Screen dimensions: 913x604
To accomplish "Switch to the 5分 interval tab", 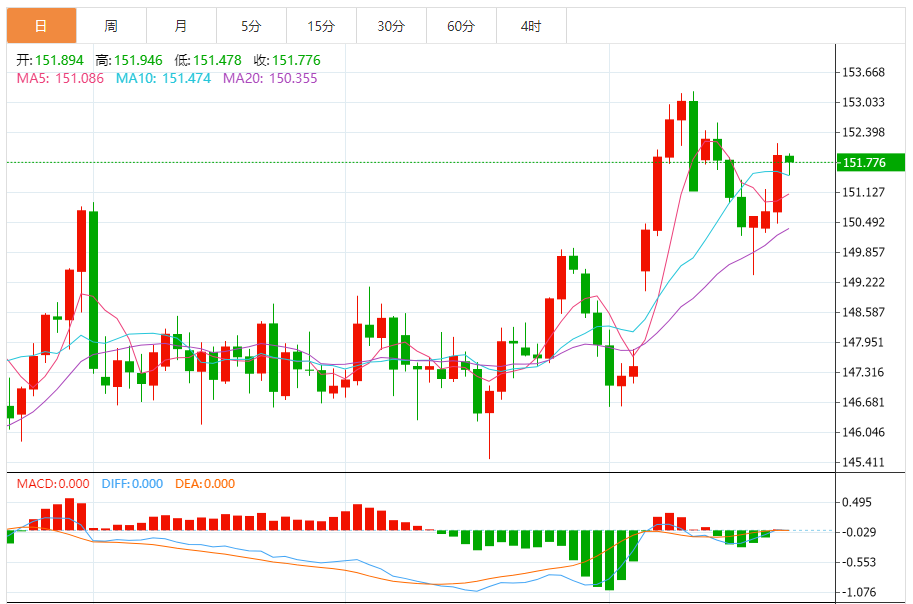I will [251, 26].
